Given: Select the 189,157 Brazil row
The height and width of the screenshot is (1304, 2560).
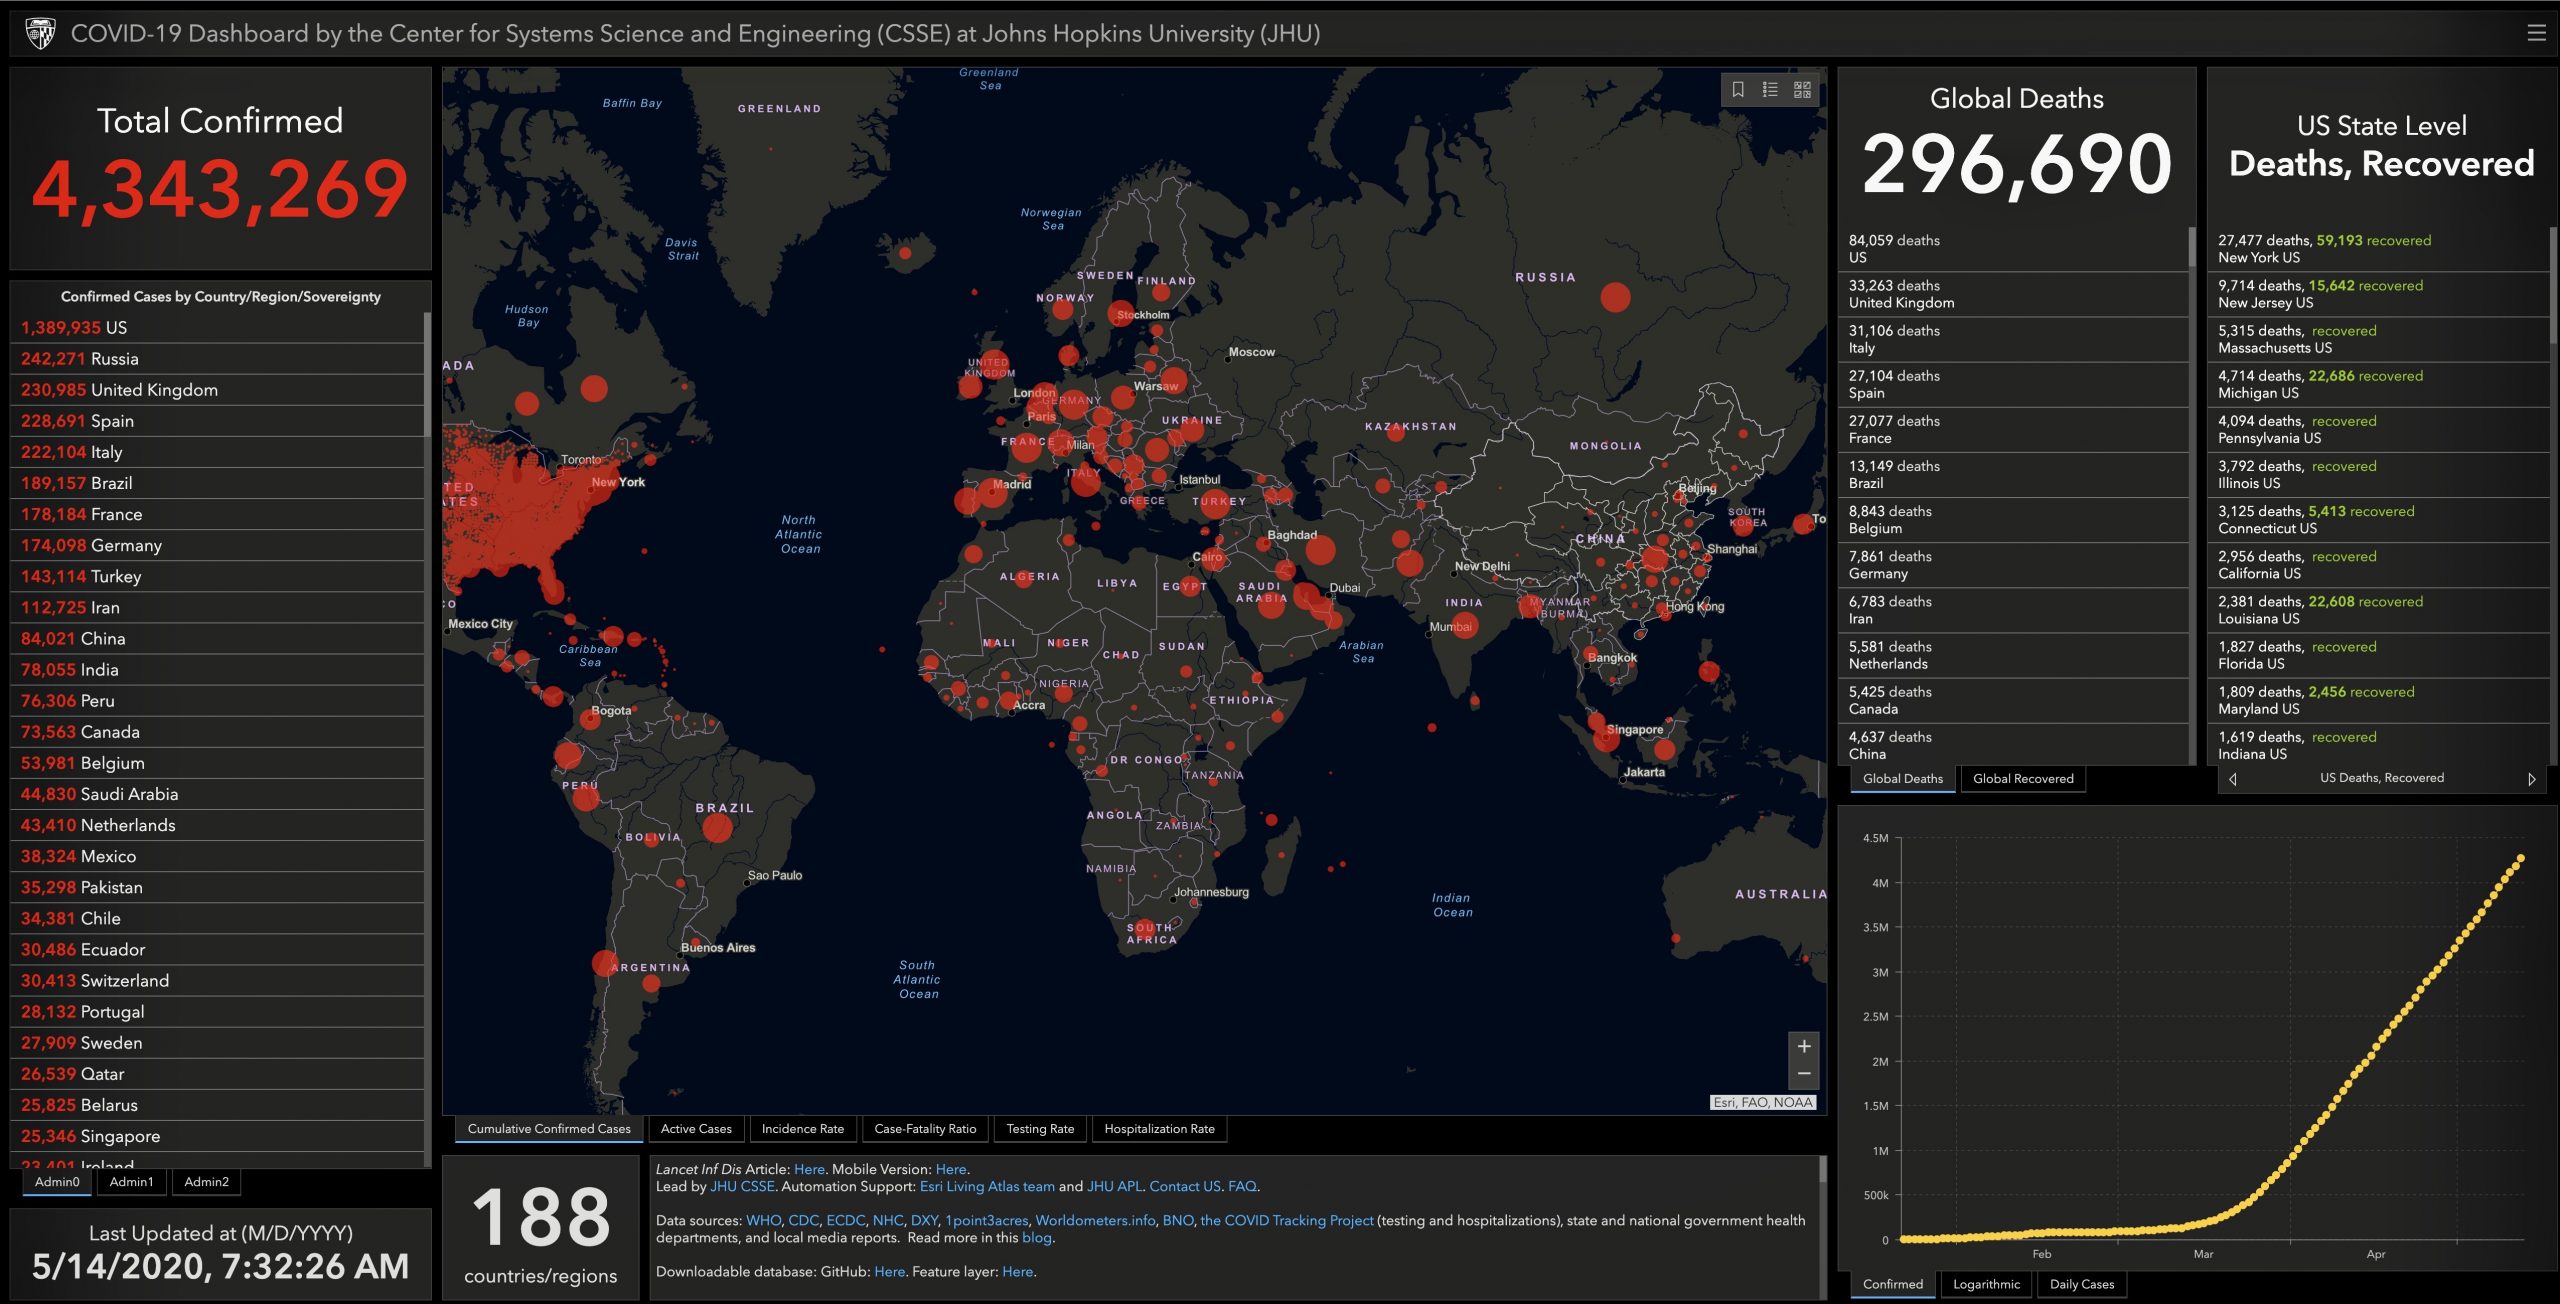Looking at the screenshot, I should (x=218, y=483).
